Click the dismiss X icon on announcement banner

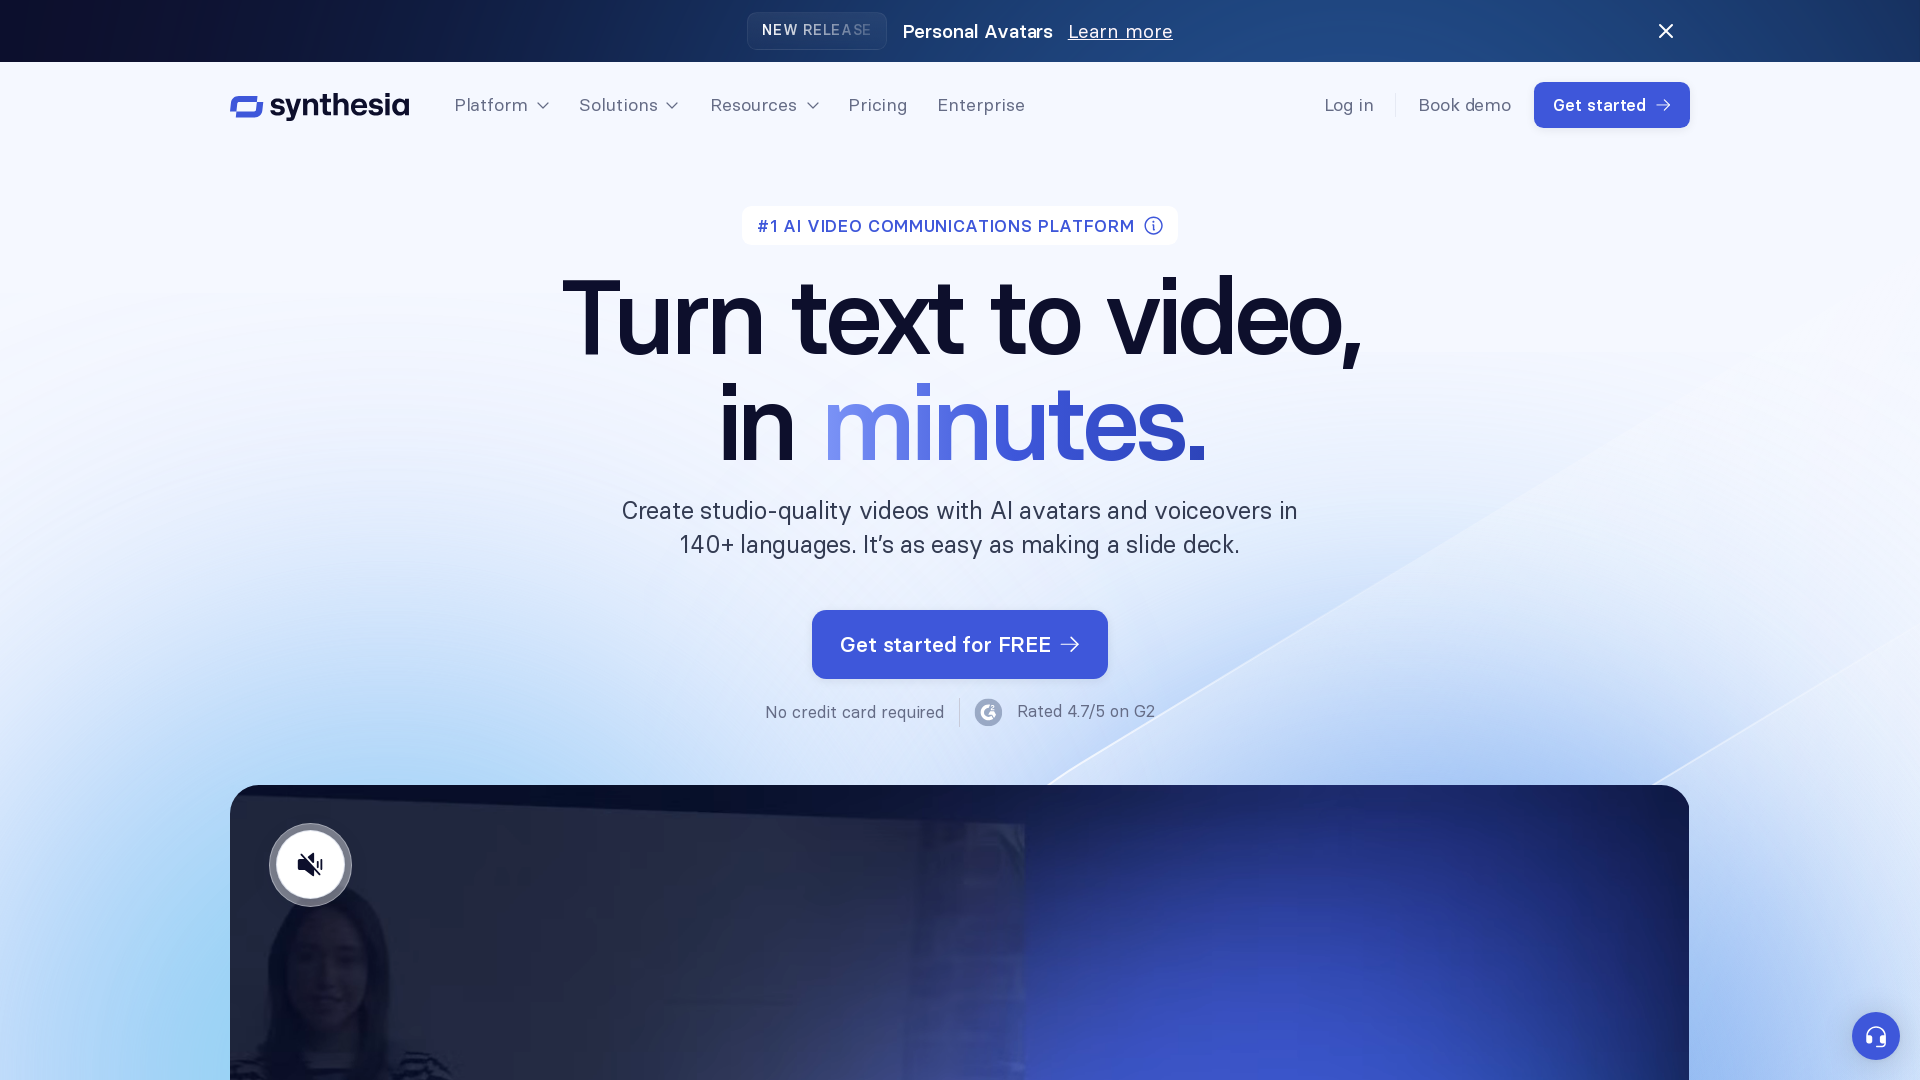pyautogui.click(x=1665, y=30)
